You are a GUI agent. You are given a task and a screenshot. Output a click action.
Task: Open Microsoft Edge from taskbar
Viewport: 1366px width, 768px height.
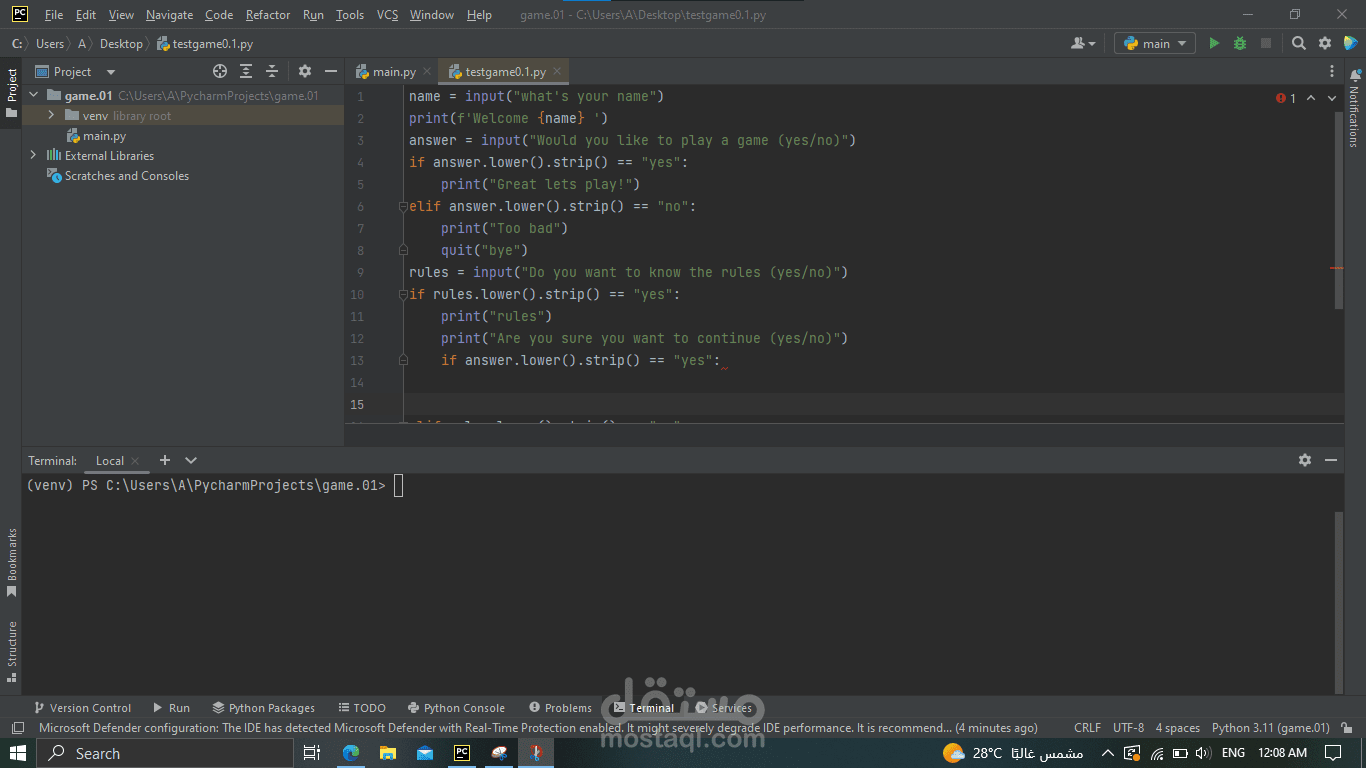[x=351, y=753]
